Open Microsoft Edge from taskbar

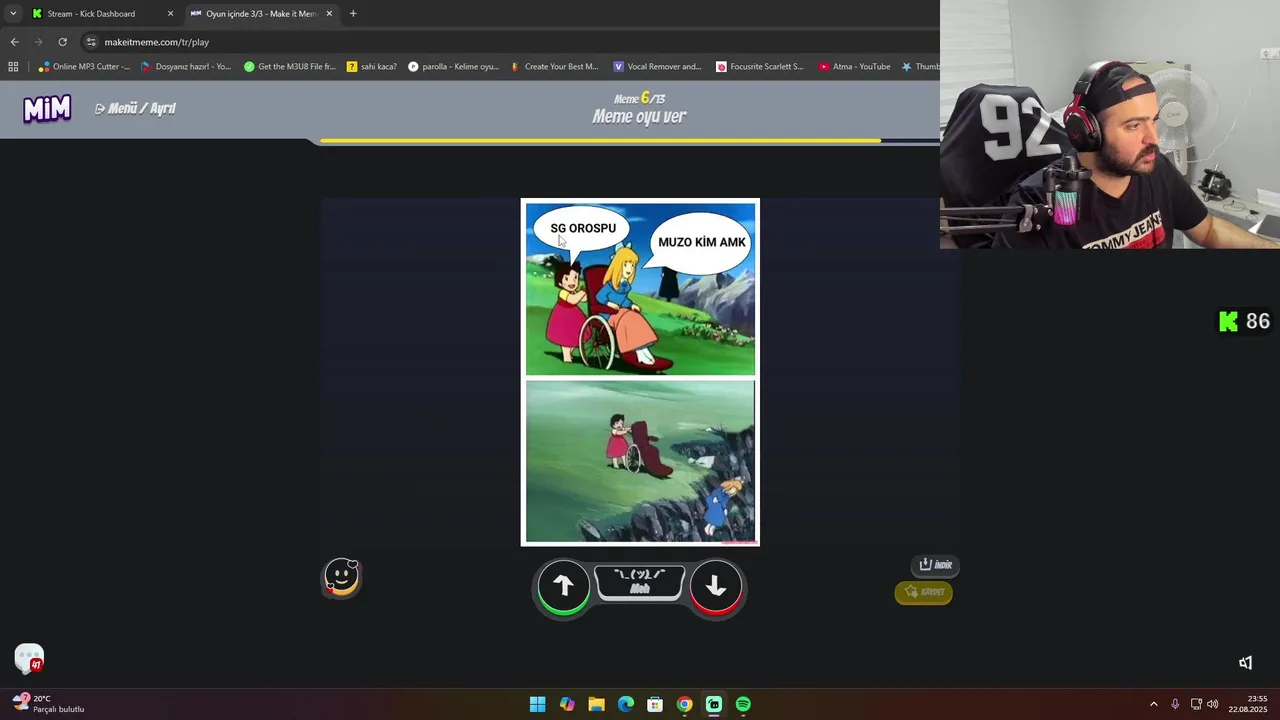(626, 704)
